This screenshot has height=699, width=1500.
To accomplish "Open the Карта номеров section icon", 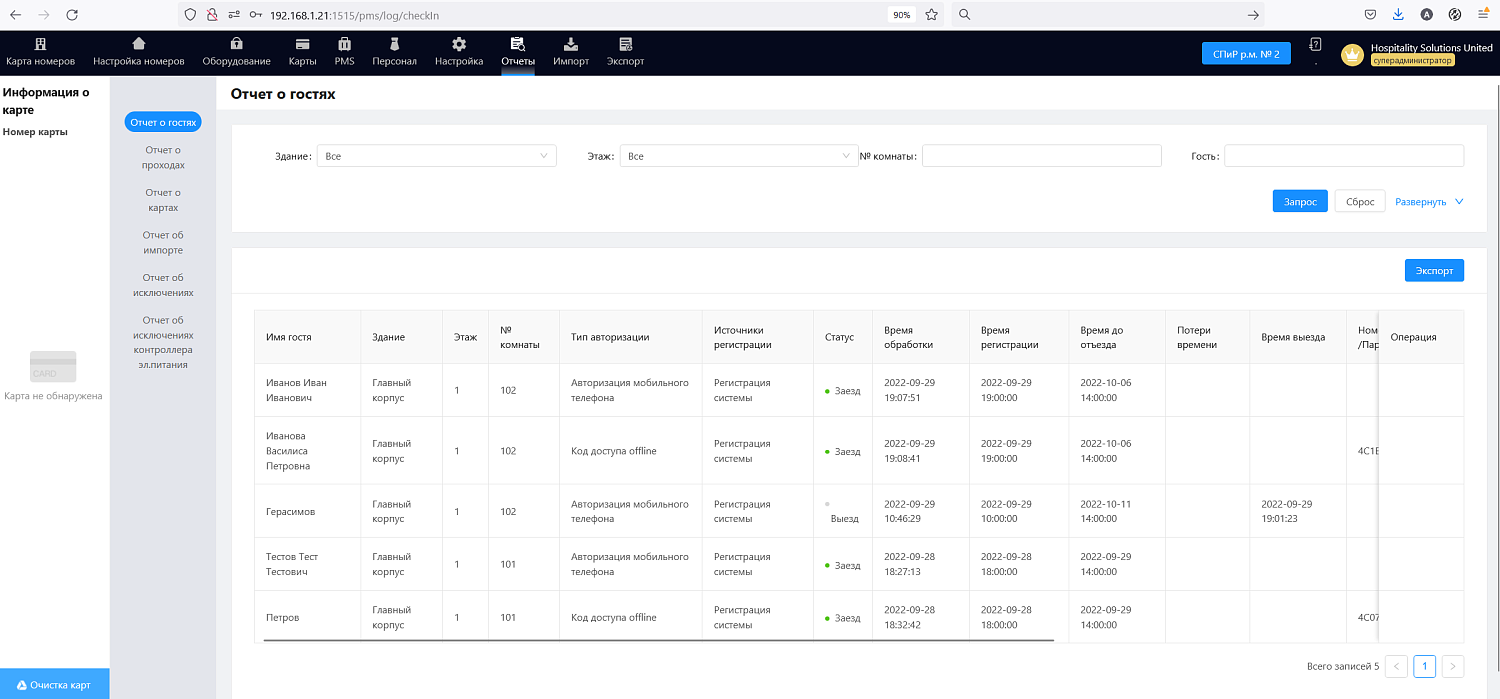I will 40,44.
